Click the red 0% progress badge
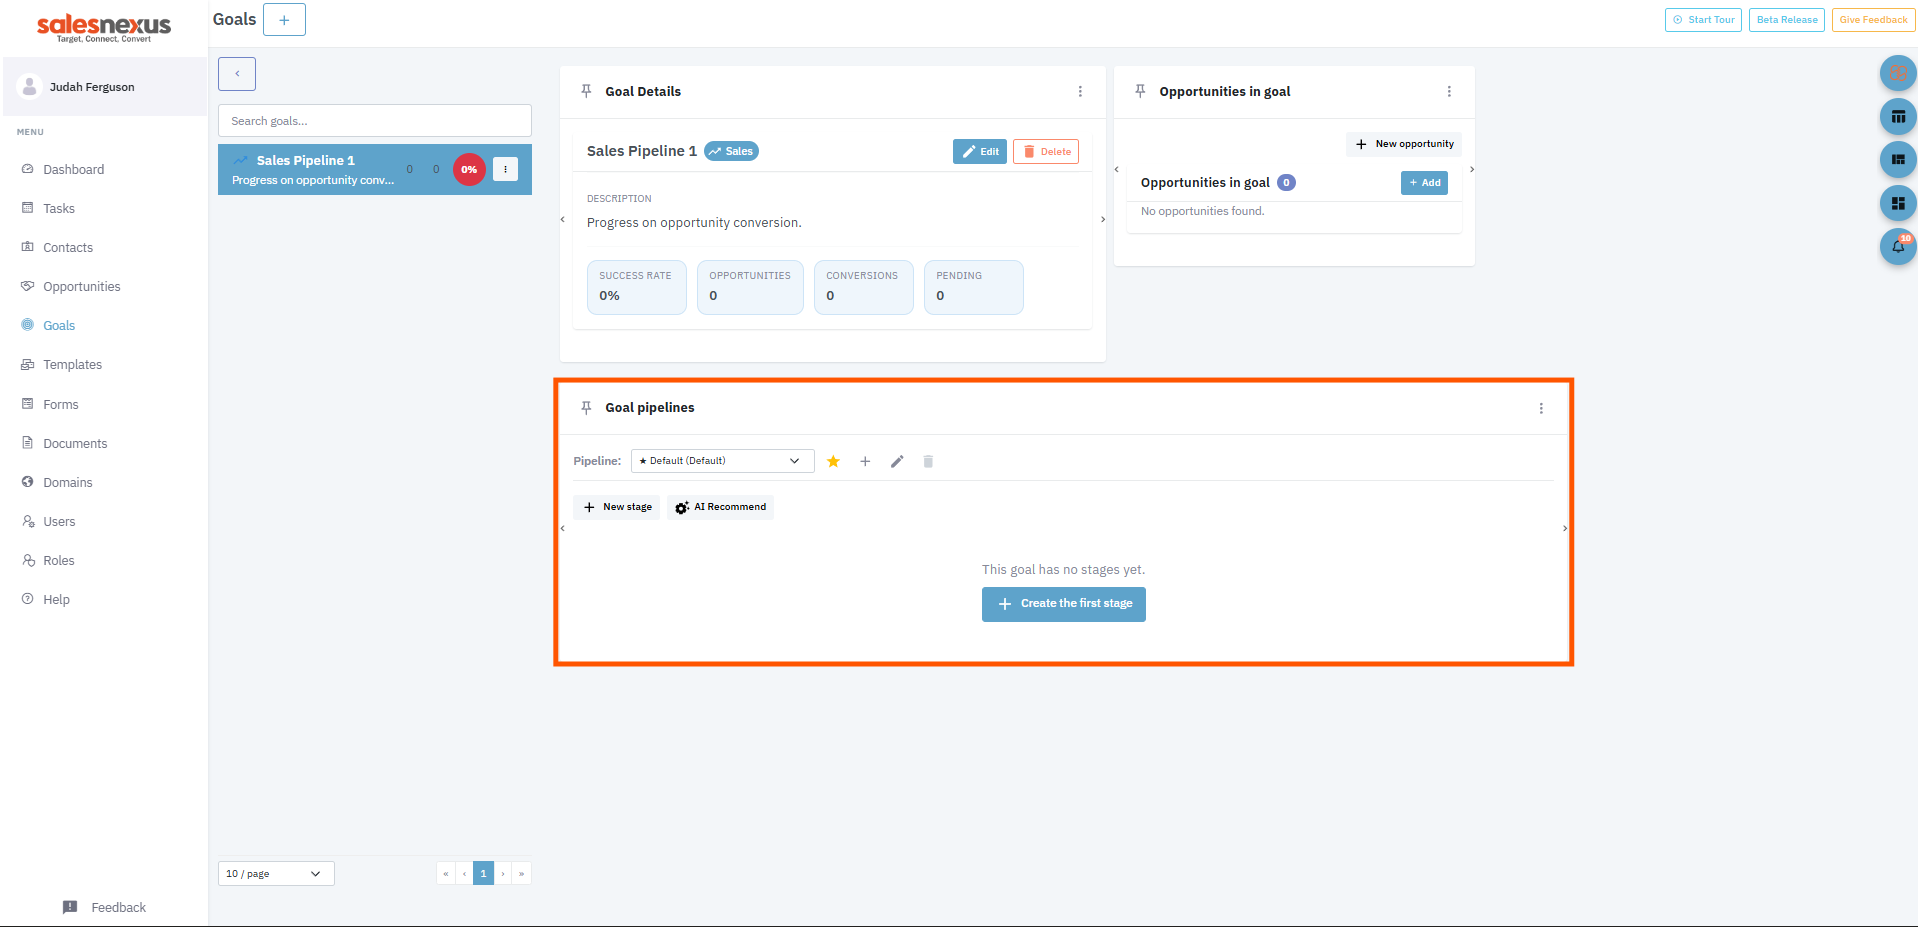1918x927 pixels. tap(469, 169)
